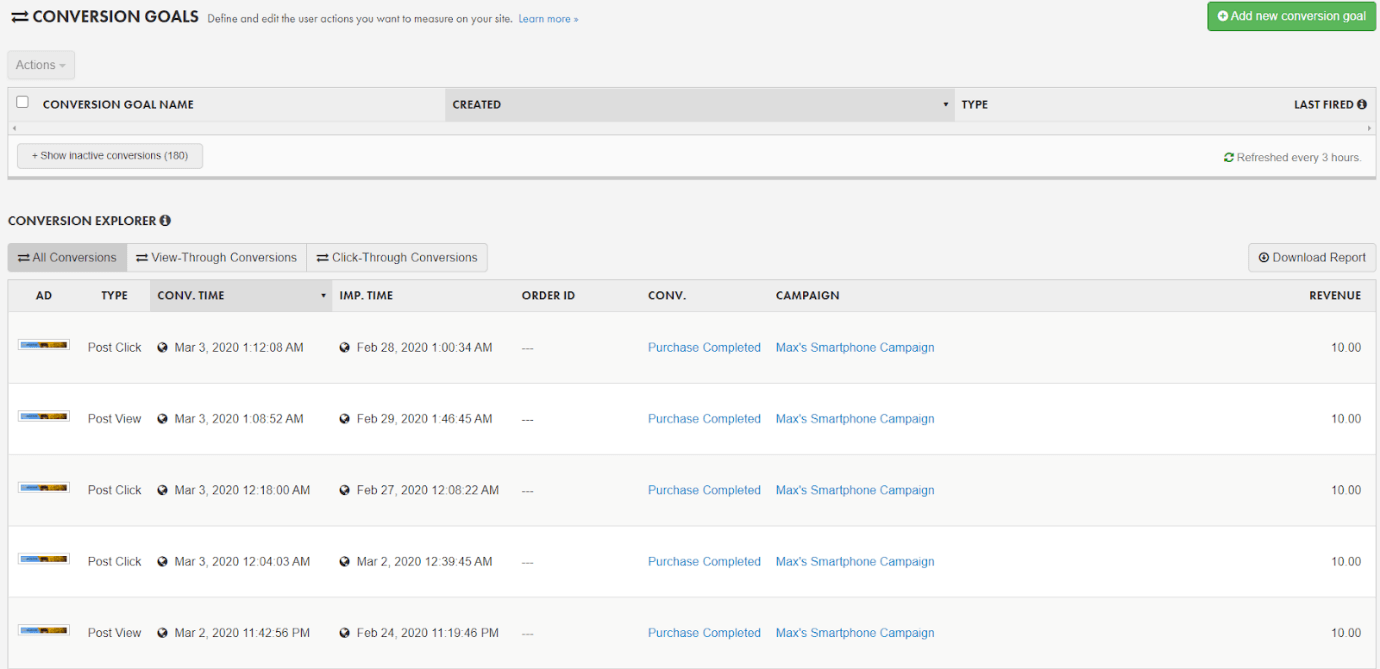The height and width of the screenshot is (669, 1380).
Task: Click globe icon beside Mar 3, 2020 1:12:08 AM
Action: pyautogui.click(x=162, y=348)
